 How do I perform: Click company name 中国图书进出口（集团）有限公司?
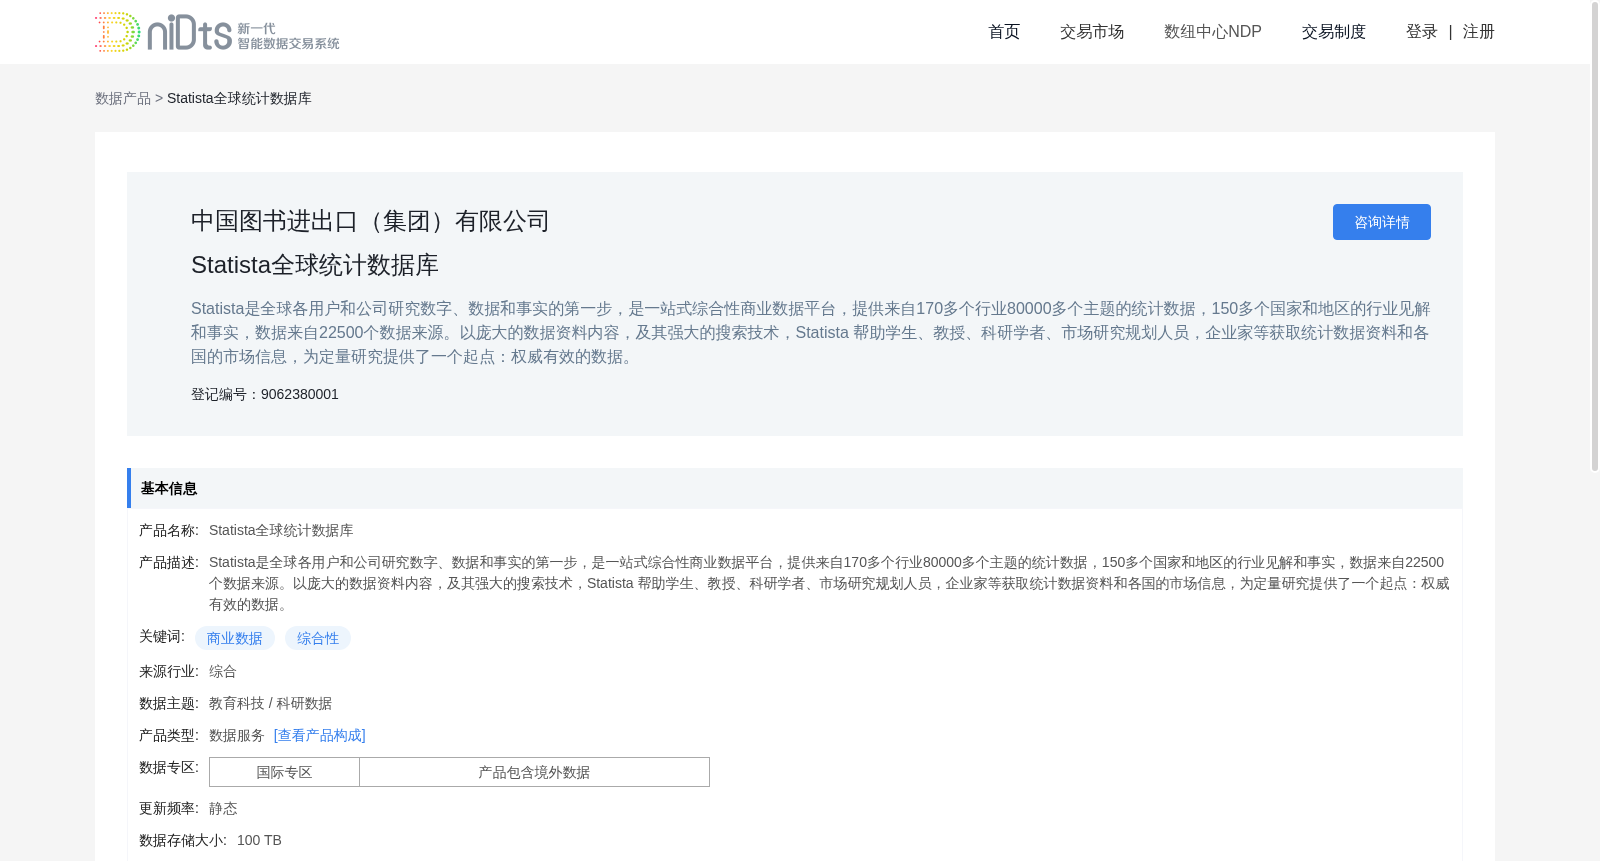point(371,221)
